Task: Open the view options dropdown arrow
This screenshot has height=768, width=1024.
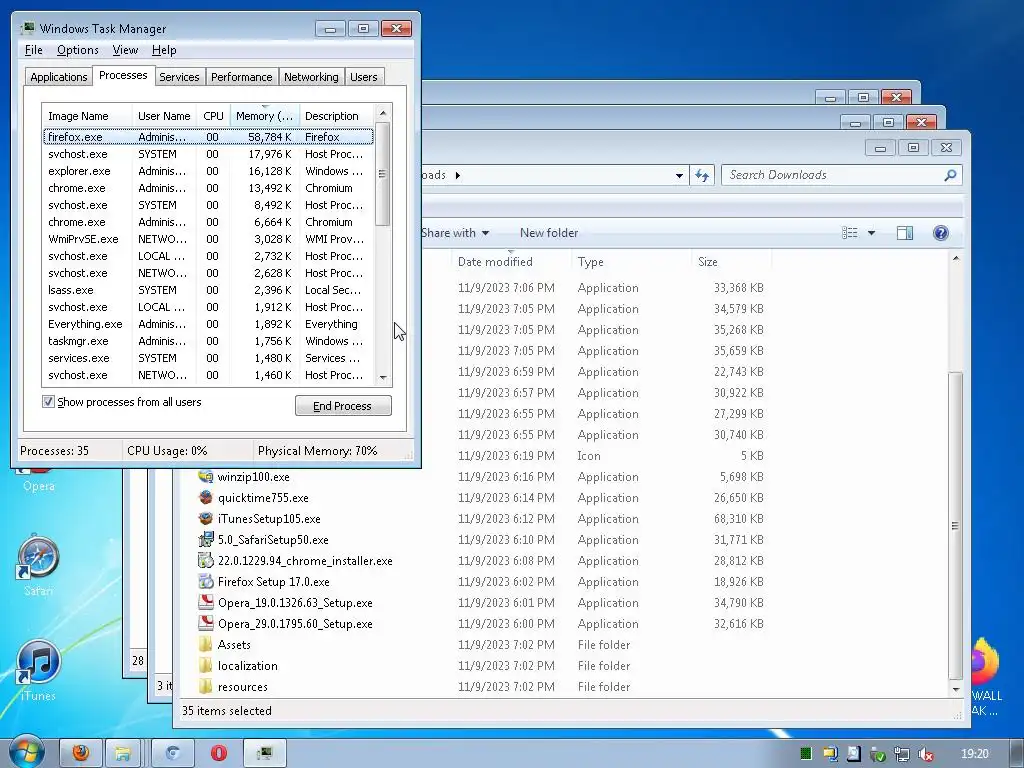Action: (871, 232)
